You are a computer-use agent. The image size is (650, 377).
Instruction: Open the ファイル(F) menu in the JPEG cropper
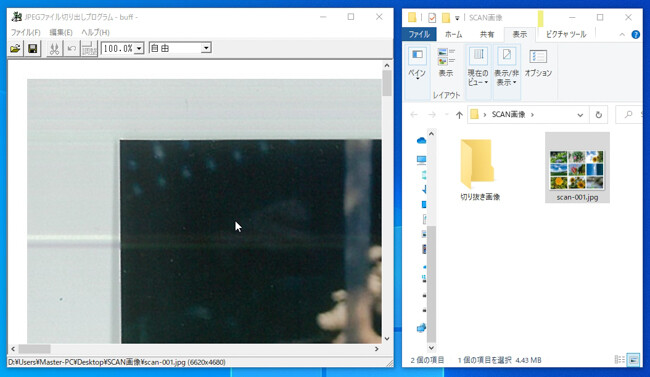(x=25, y=32)
